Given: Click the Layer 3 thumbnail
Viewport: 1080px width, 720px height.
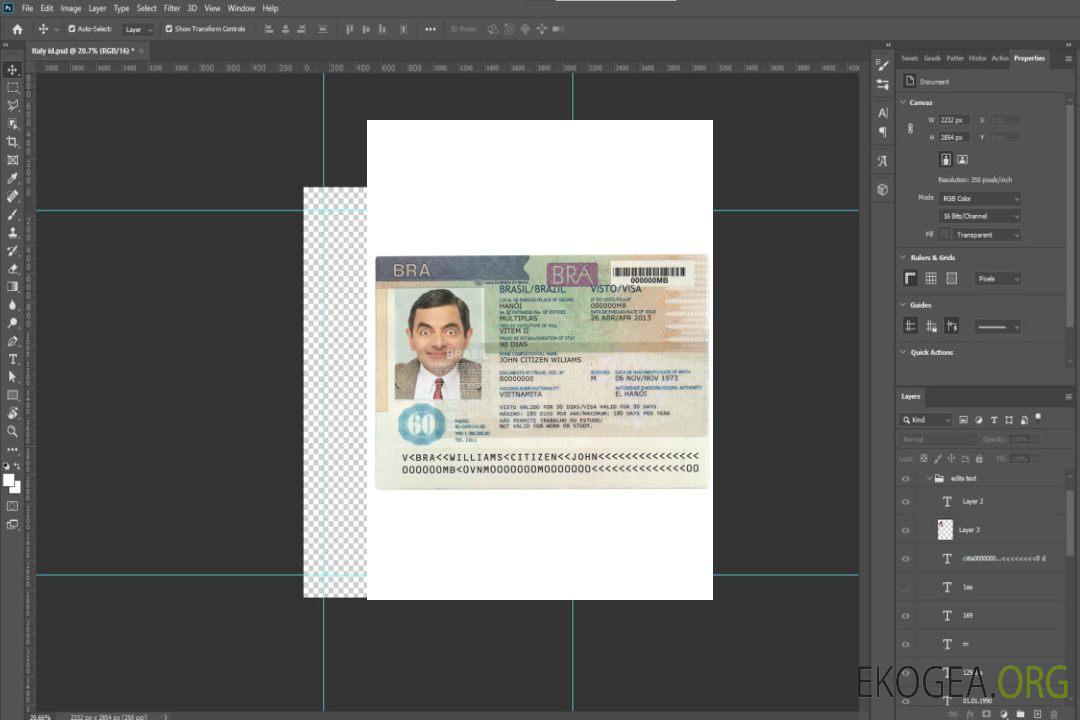Looking at the screenshot, I should pos(945,530).
